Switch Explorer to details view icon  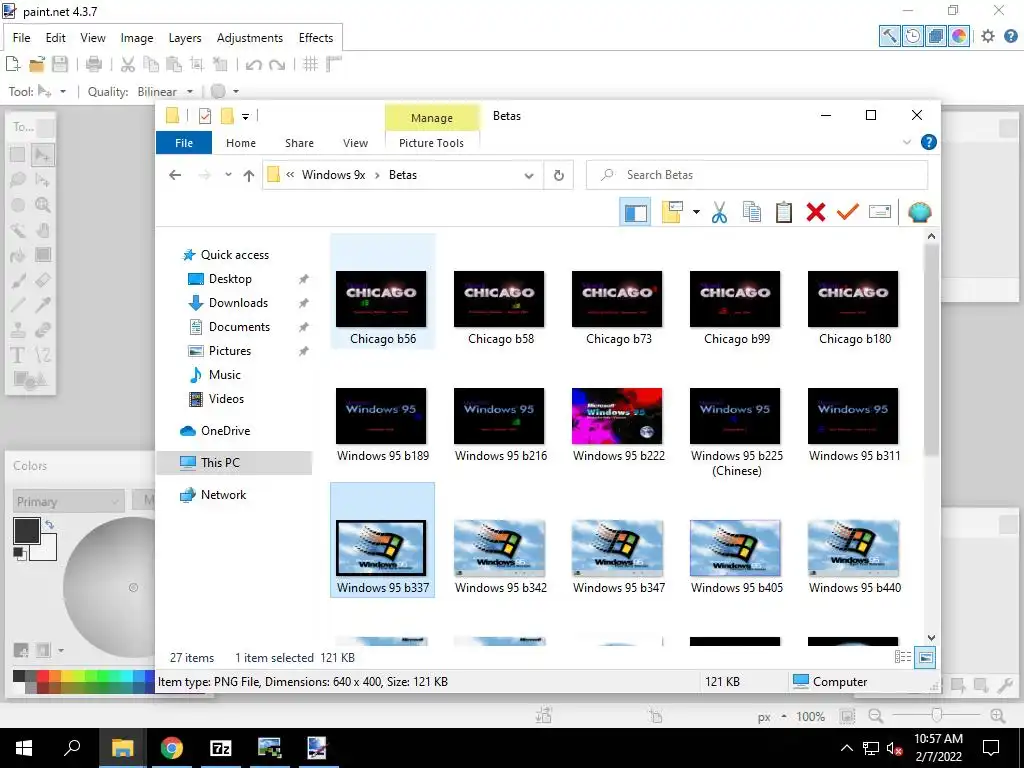pos(903,658)
